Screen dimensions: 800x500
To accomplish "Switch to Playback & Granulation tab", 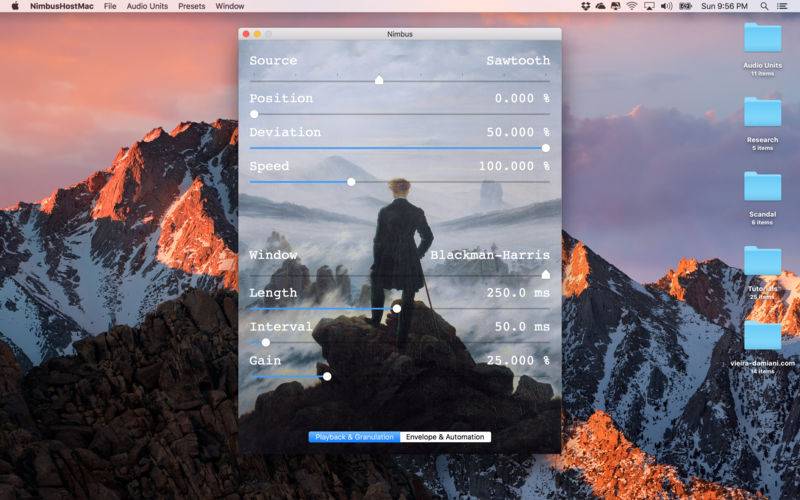I will pyautogui.click(x=354, y=437).
